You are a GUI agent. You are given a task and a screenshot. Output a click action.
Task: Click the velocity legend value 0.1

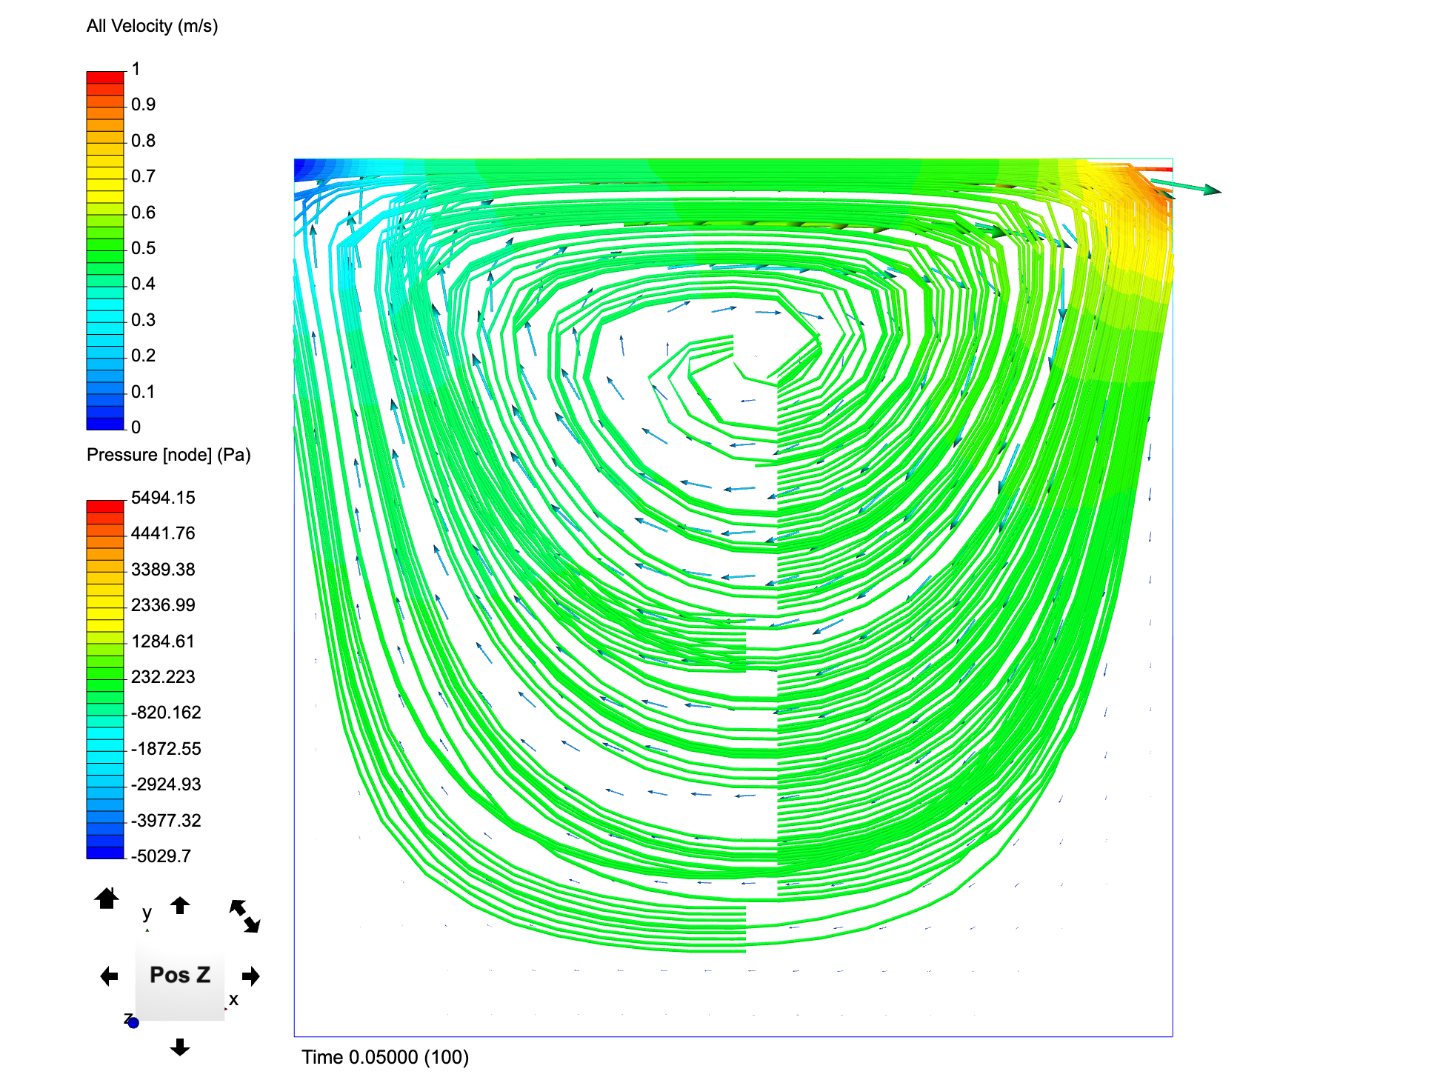tap(143, 392)
